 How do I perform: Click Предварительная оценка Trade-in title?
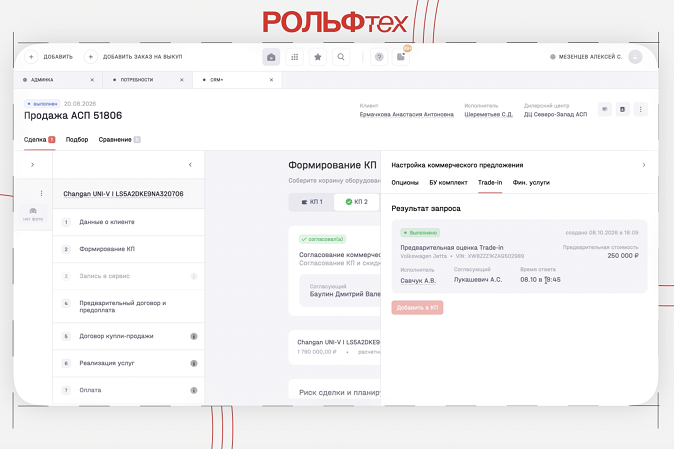[x=452, y=247]
